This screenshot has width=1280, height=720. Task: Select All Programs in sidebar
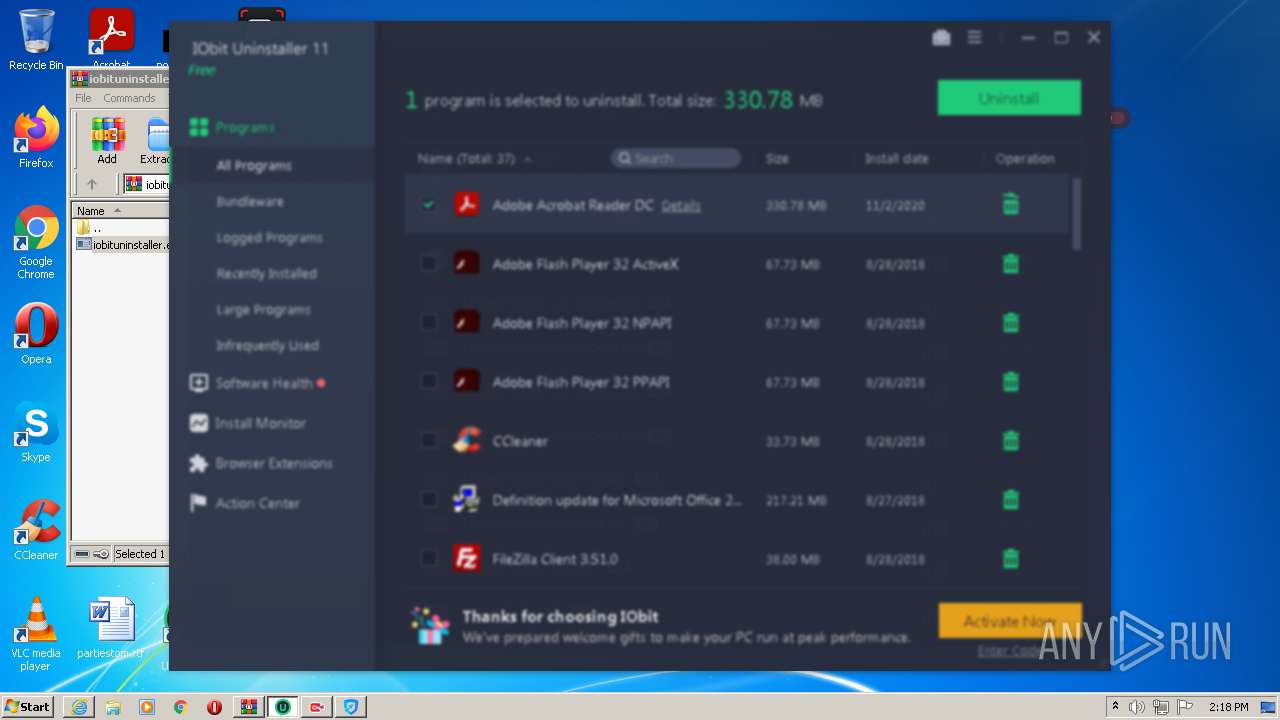point(254,166)
